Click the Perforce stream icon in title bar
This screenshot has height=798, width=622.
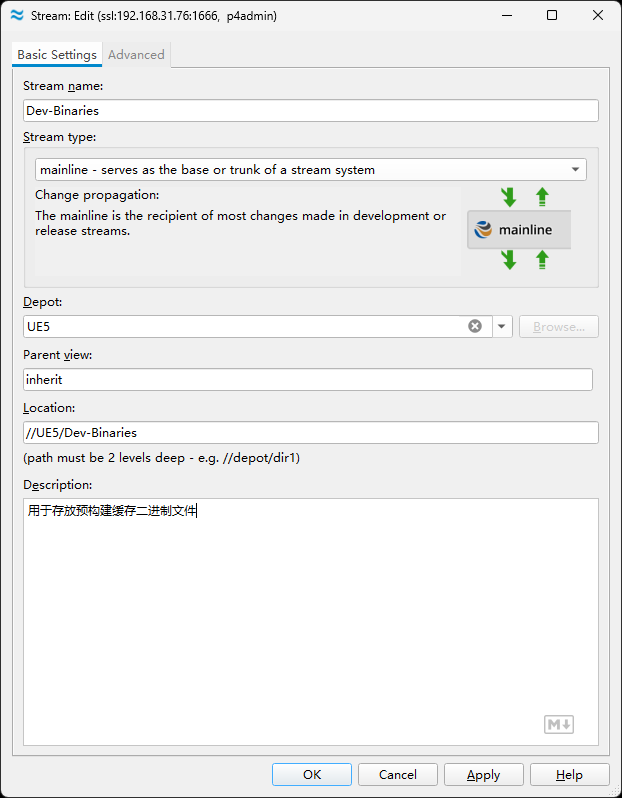point(17,15)
